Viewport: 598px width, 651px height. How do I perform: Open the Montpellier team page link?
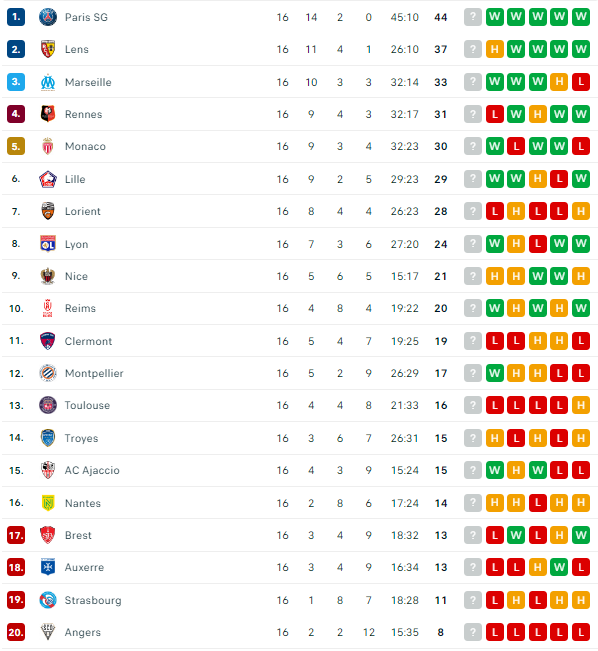tap(94, 373)
